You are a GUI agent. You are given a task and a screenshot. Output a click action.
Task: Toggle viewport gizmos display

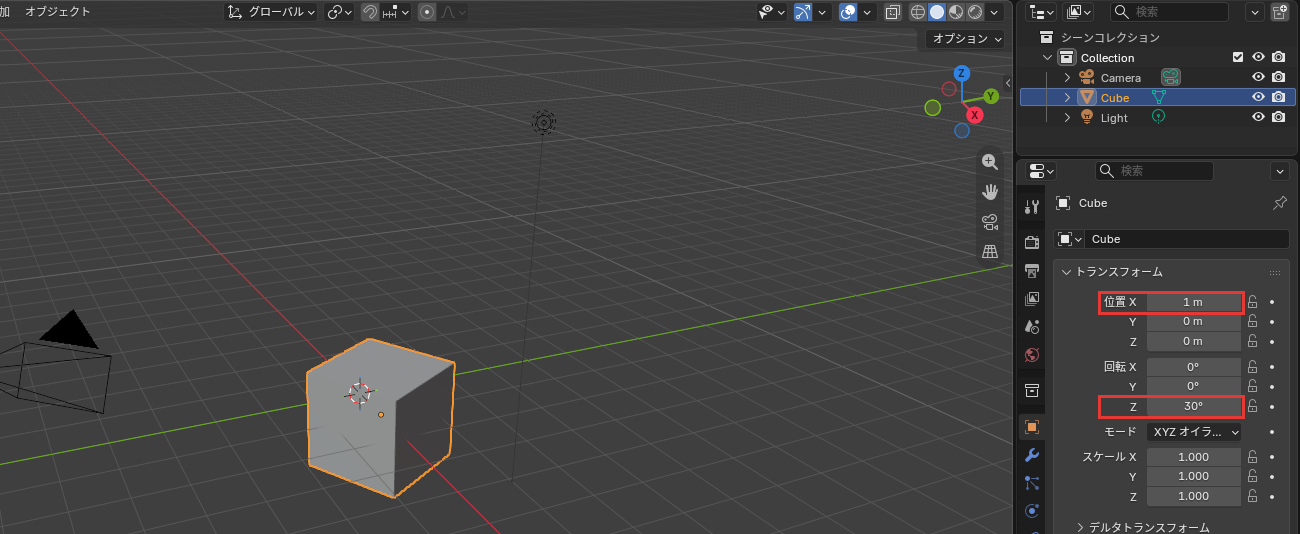(x=803, y=12)
